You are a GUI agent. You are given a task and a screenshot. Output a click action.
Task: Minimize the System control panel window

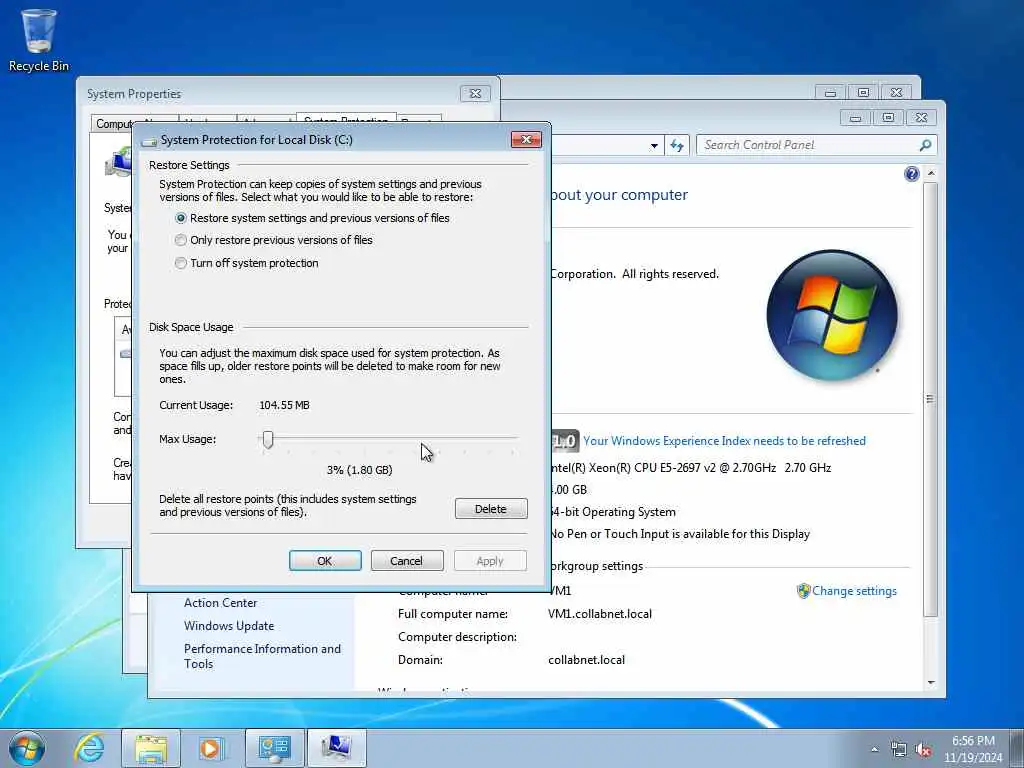pyautogui.click(x=855, y=118)
